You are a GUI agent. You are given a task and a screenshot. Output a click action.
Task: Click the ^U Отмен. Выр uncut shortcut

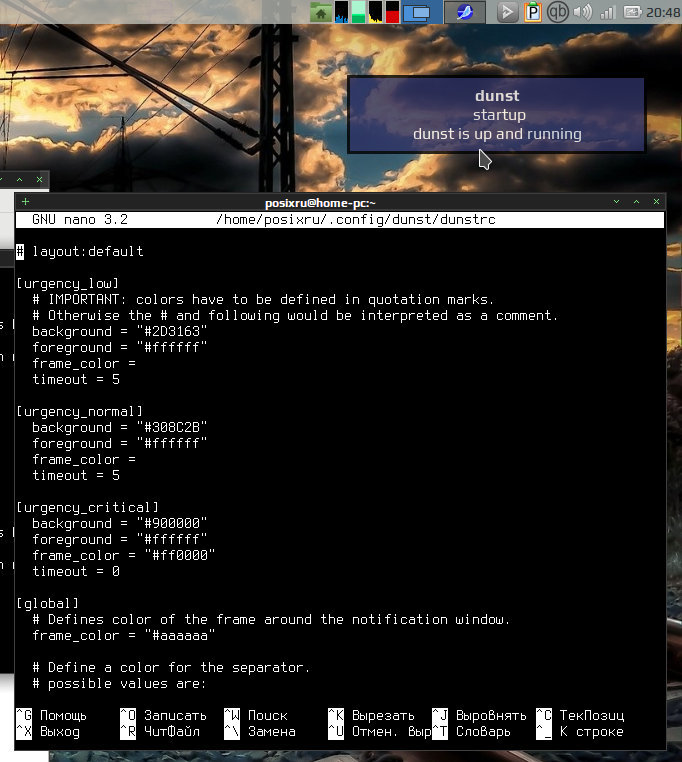click(380, 732)
